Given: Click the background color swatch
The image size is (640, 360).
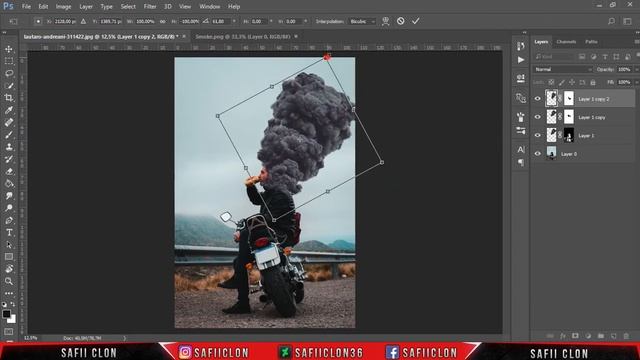Looking at the screenshot, I should coord(12,319).
